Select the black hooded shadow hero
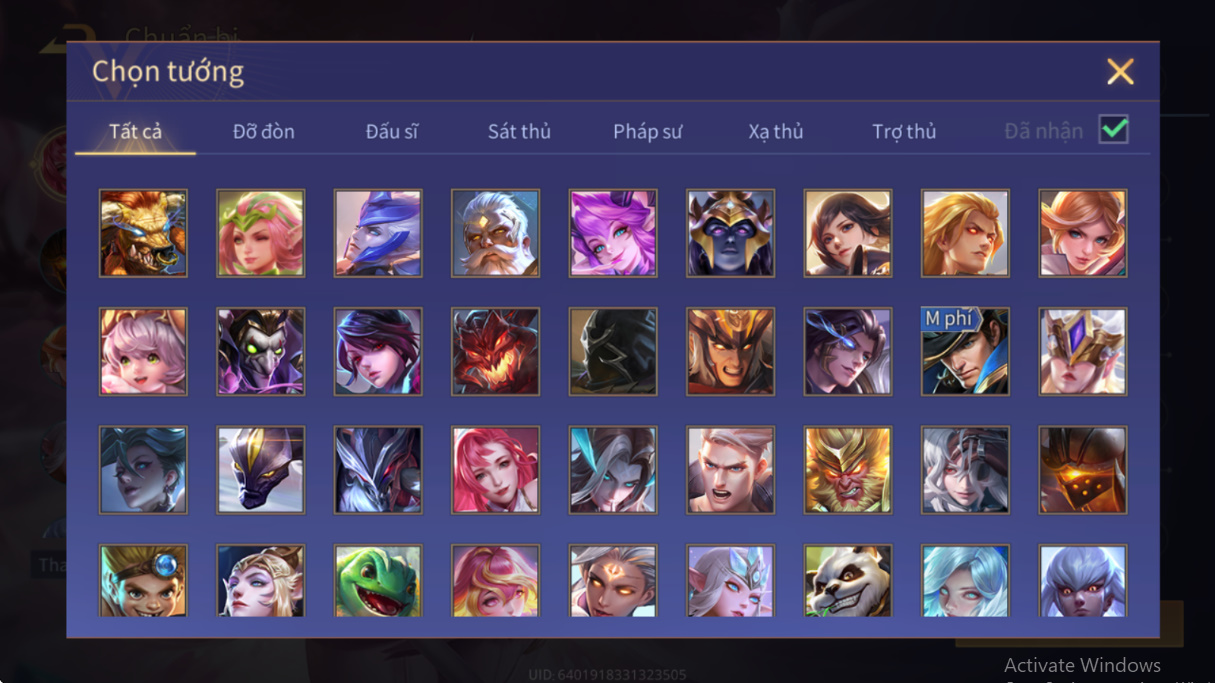The image size is (1215, 683). click(613, 351)
